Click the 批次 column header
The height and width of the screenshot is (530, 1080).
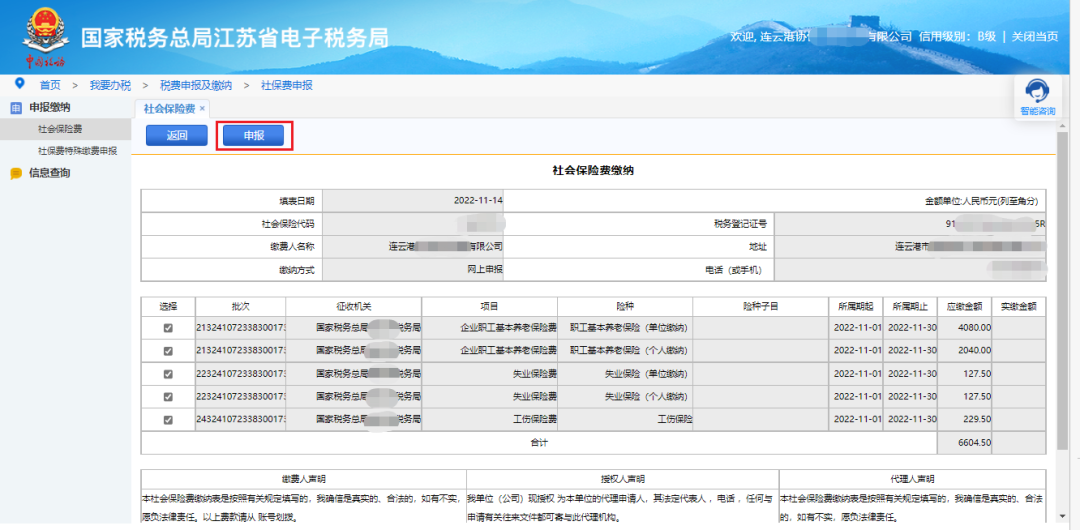(x=240, y=306)
